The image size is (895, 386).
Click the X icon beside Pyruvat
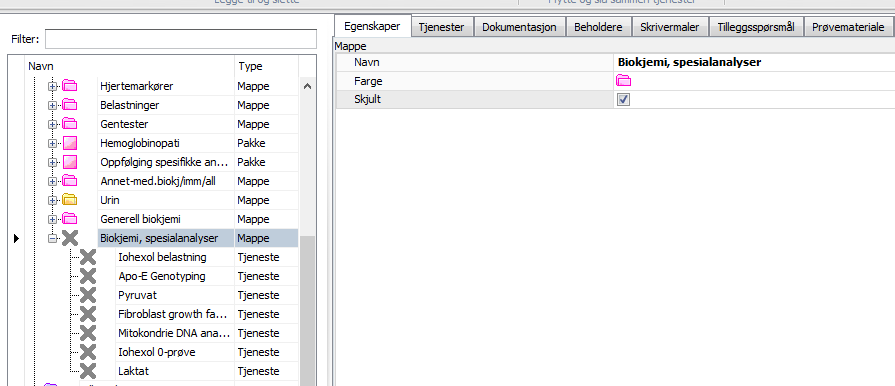(x=88, y=295)
